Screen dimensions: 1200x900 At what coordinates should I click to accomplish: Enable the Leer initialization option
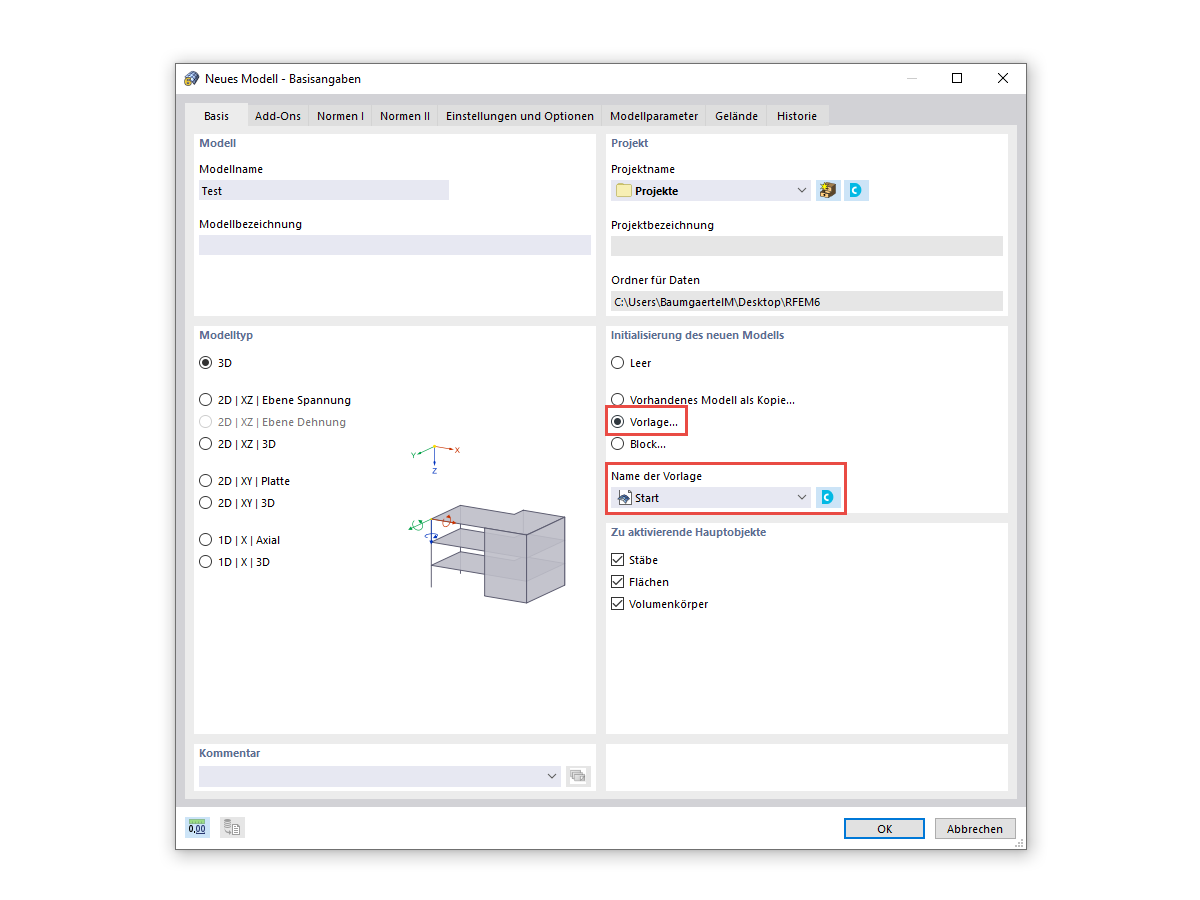click(x=617, y=362)
